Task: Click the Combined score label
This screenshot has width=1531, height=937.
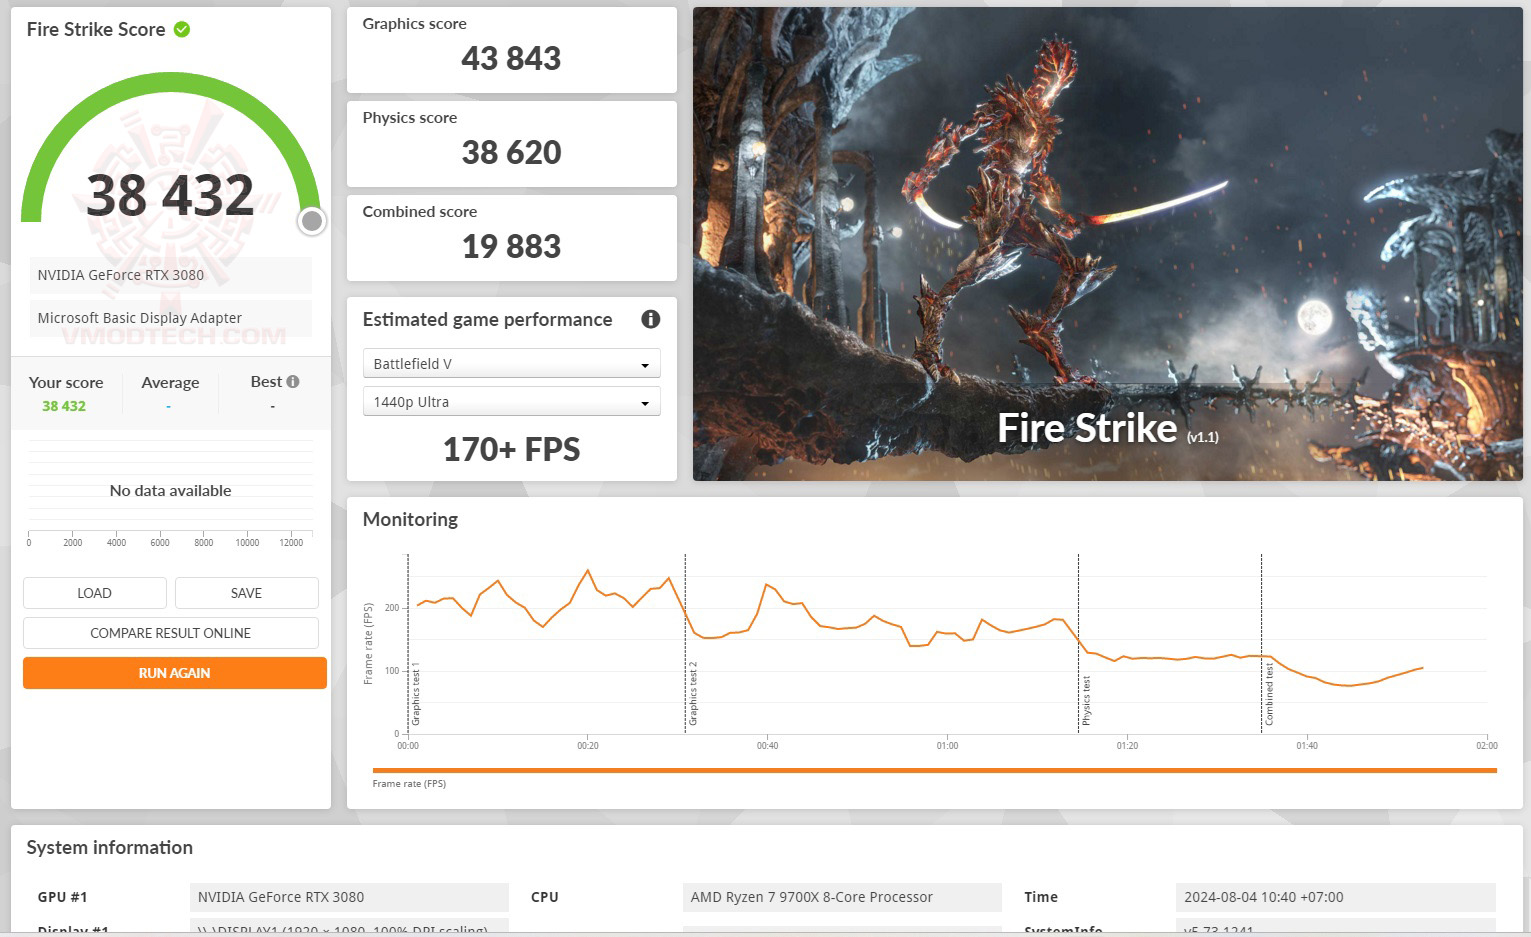Action: pos(419,212)
